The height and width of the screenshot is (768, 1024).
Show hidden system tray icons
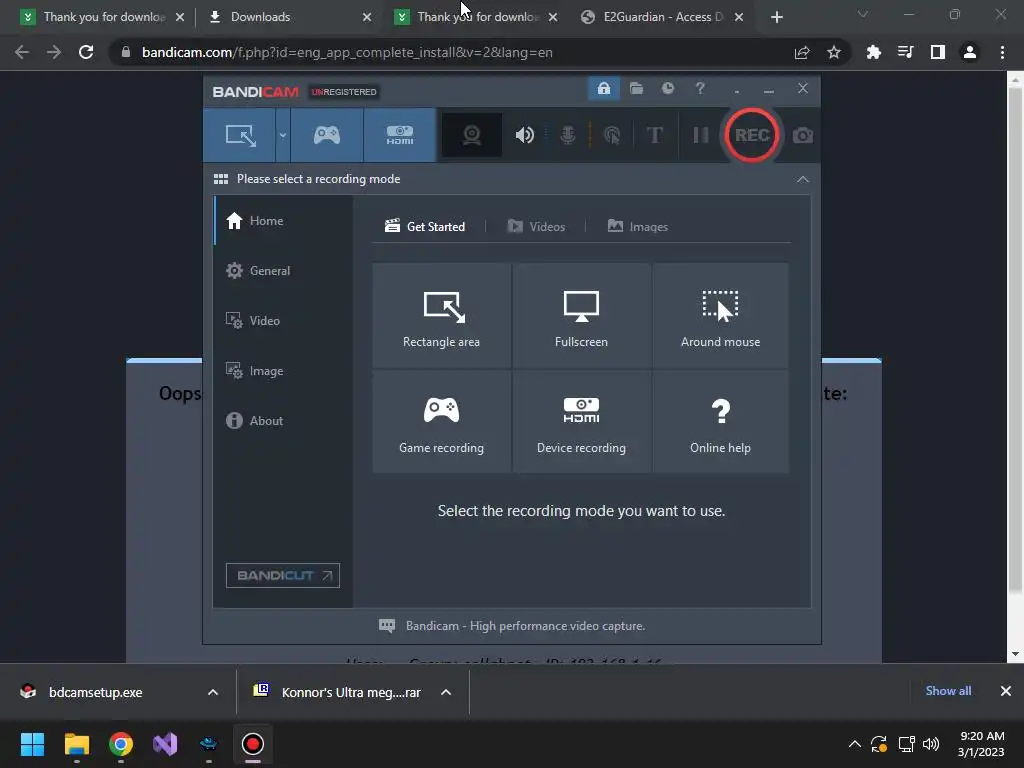click(854, 744)
